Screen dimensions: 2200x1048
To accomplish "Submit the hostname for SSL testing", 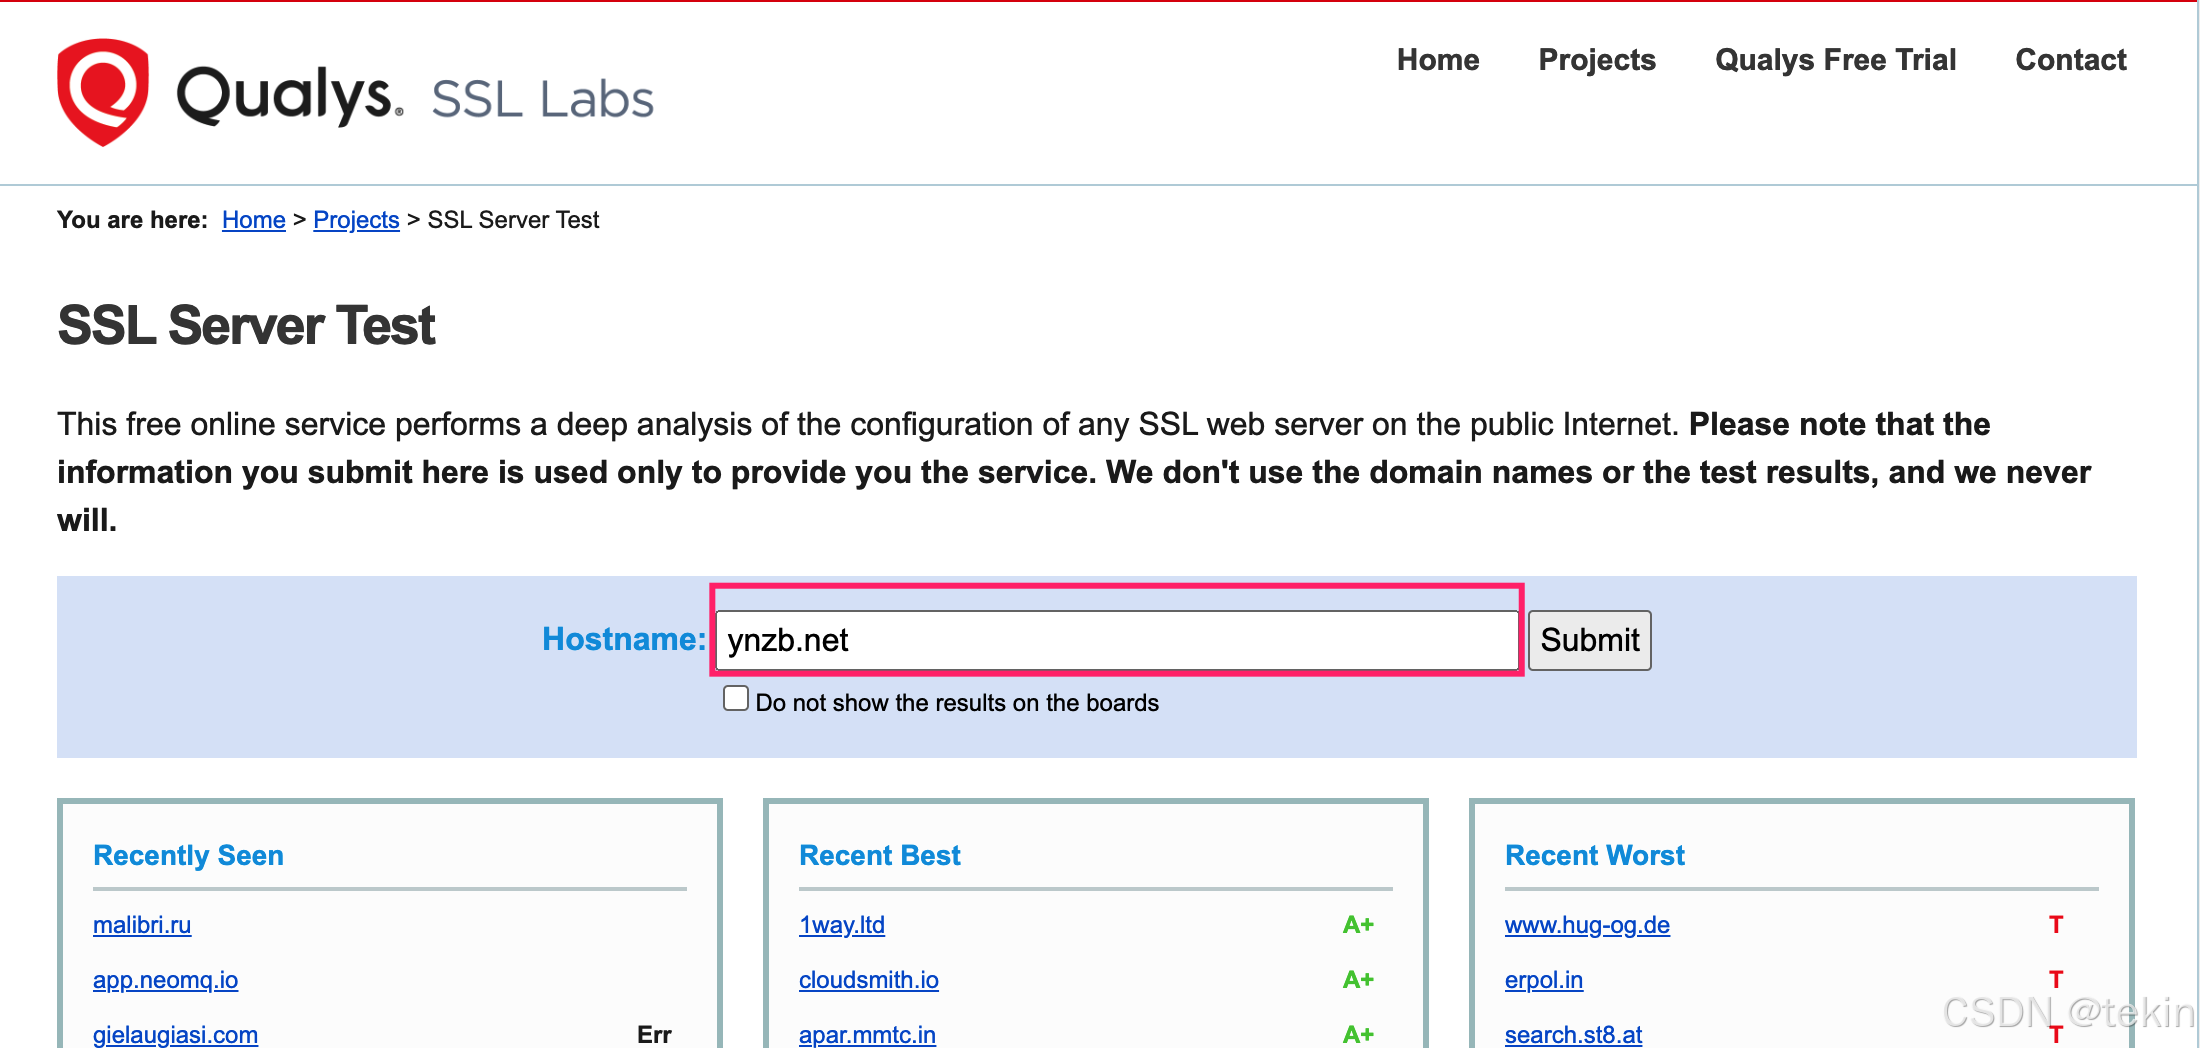I will point(1590,640).
